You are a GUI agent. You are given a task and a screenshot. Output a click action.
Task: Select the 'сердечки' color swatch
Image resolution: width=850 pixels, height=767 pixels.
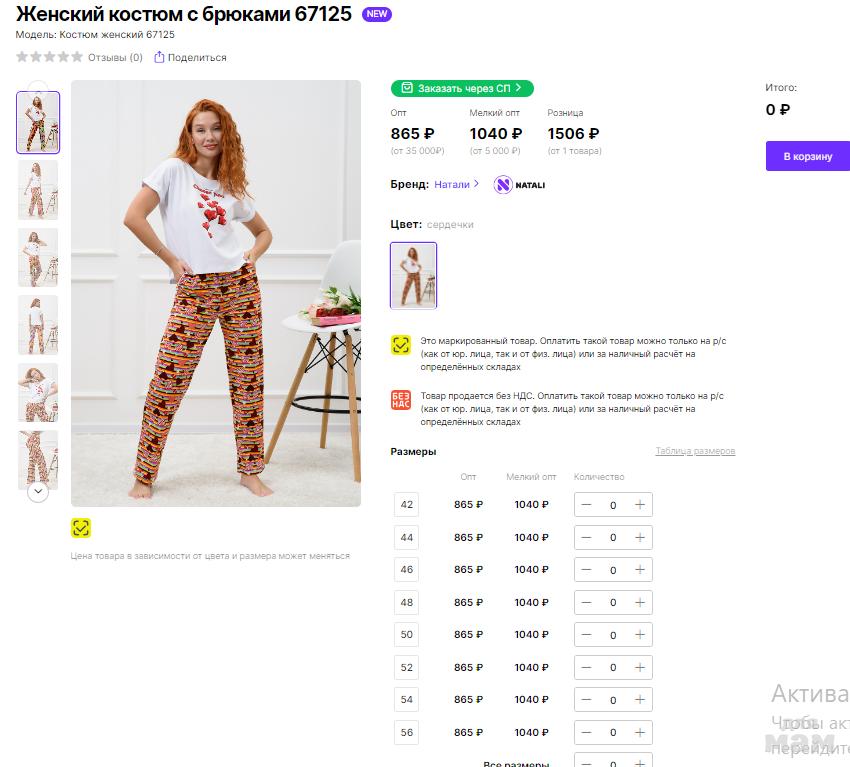point(413,275)
